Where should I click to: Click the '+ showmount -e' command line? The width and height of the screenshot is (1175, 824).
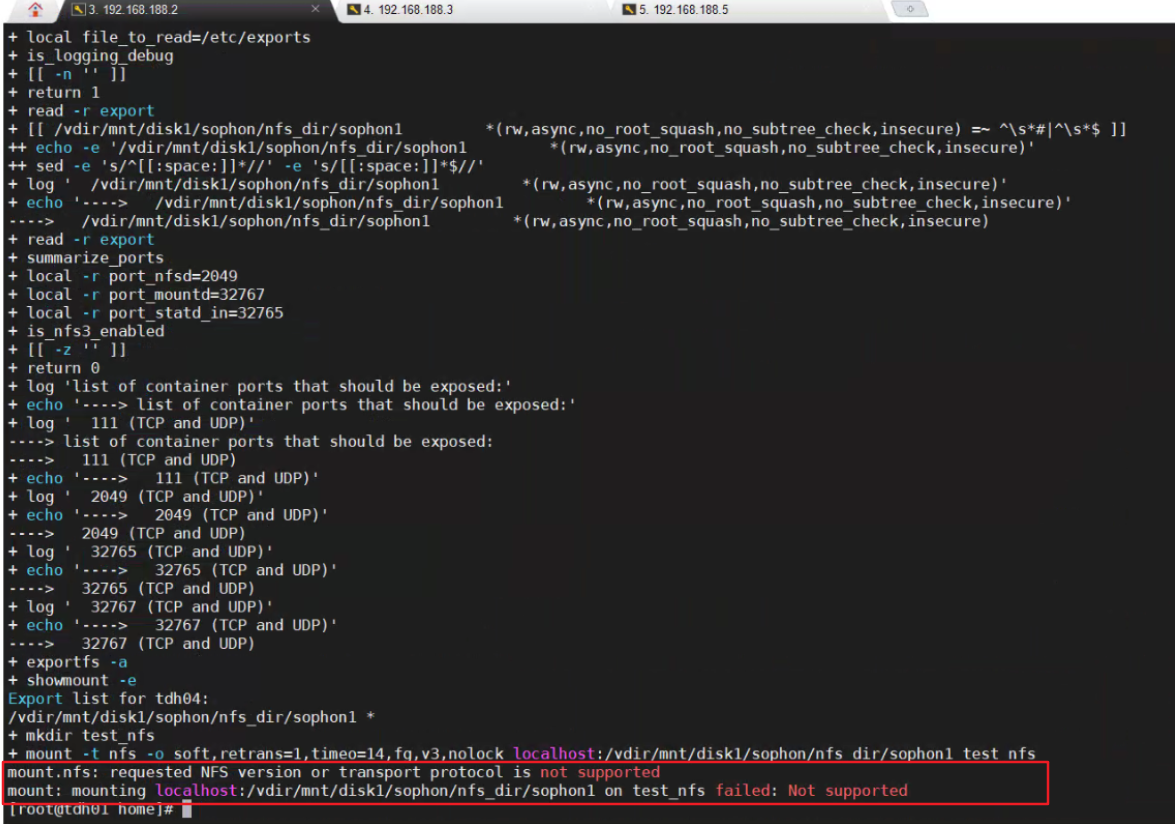[72, 680]
